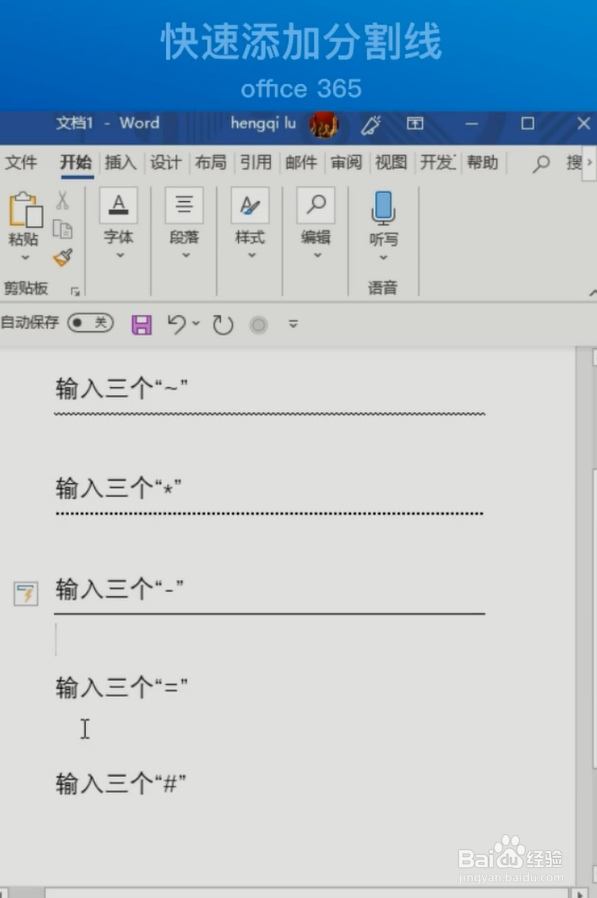Image resolution: width=597 pixels, height=898 pixels.
Task: Collapse the ribbon with the caret
Action: point(592,293)
